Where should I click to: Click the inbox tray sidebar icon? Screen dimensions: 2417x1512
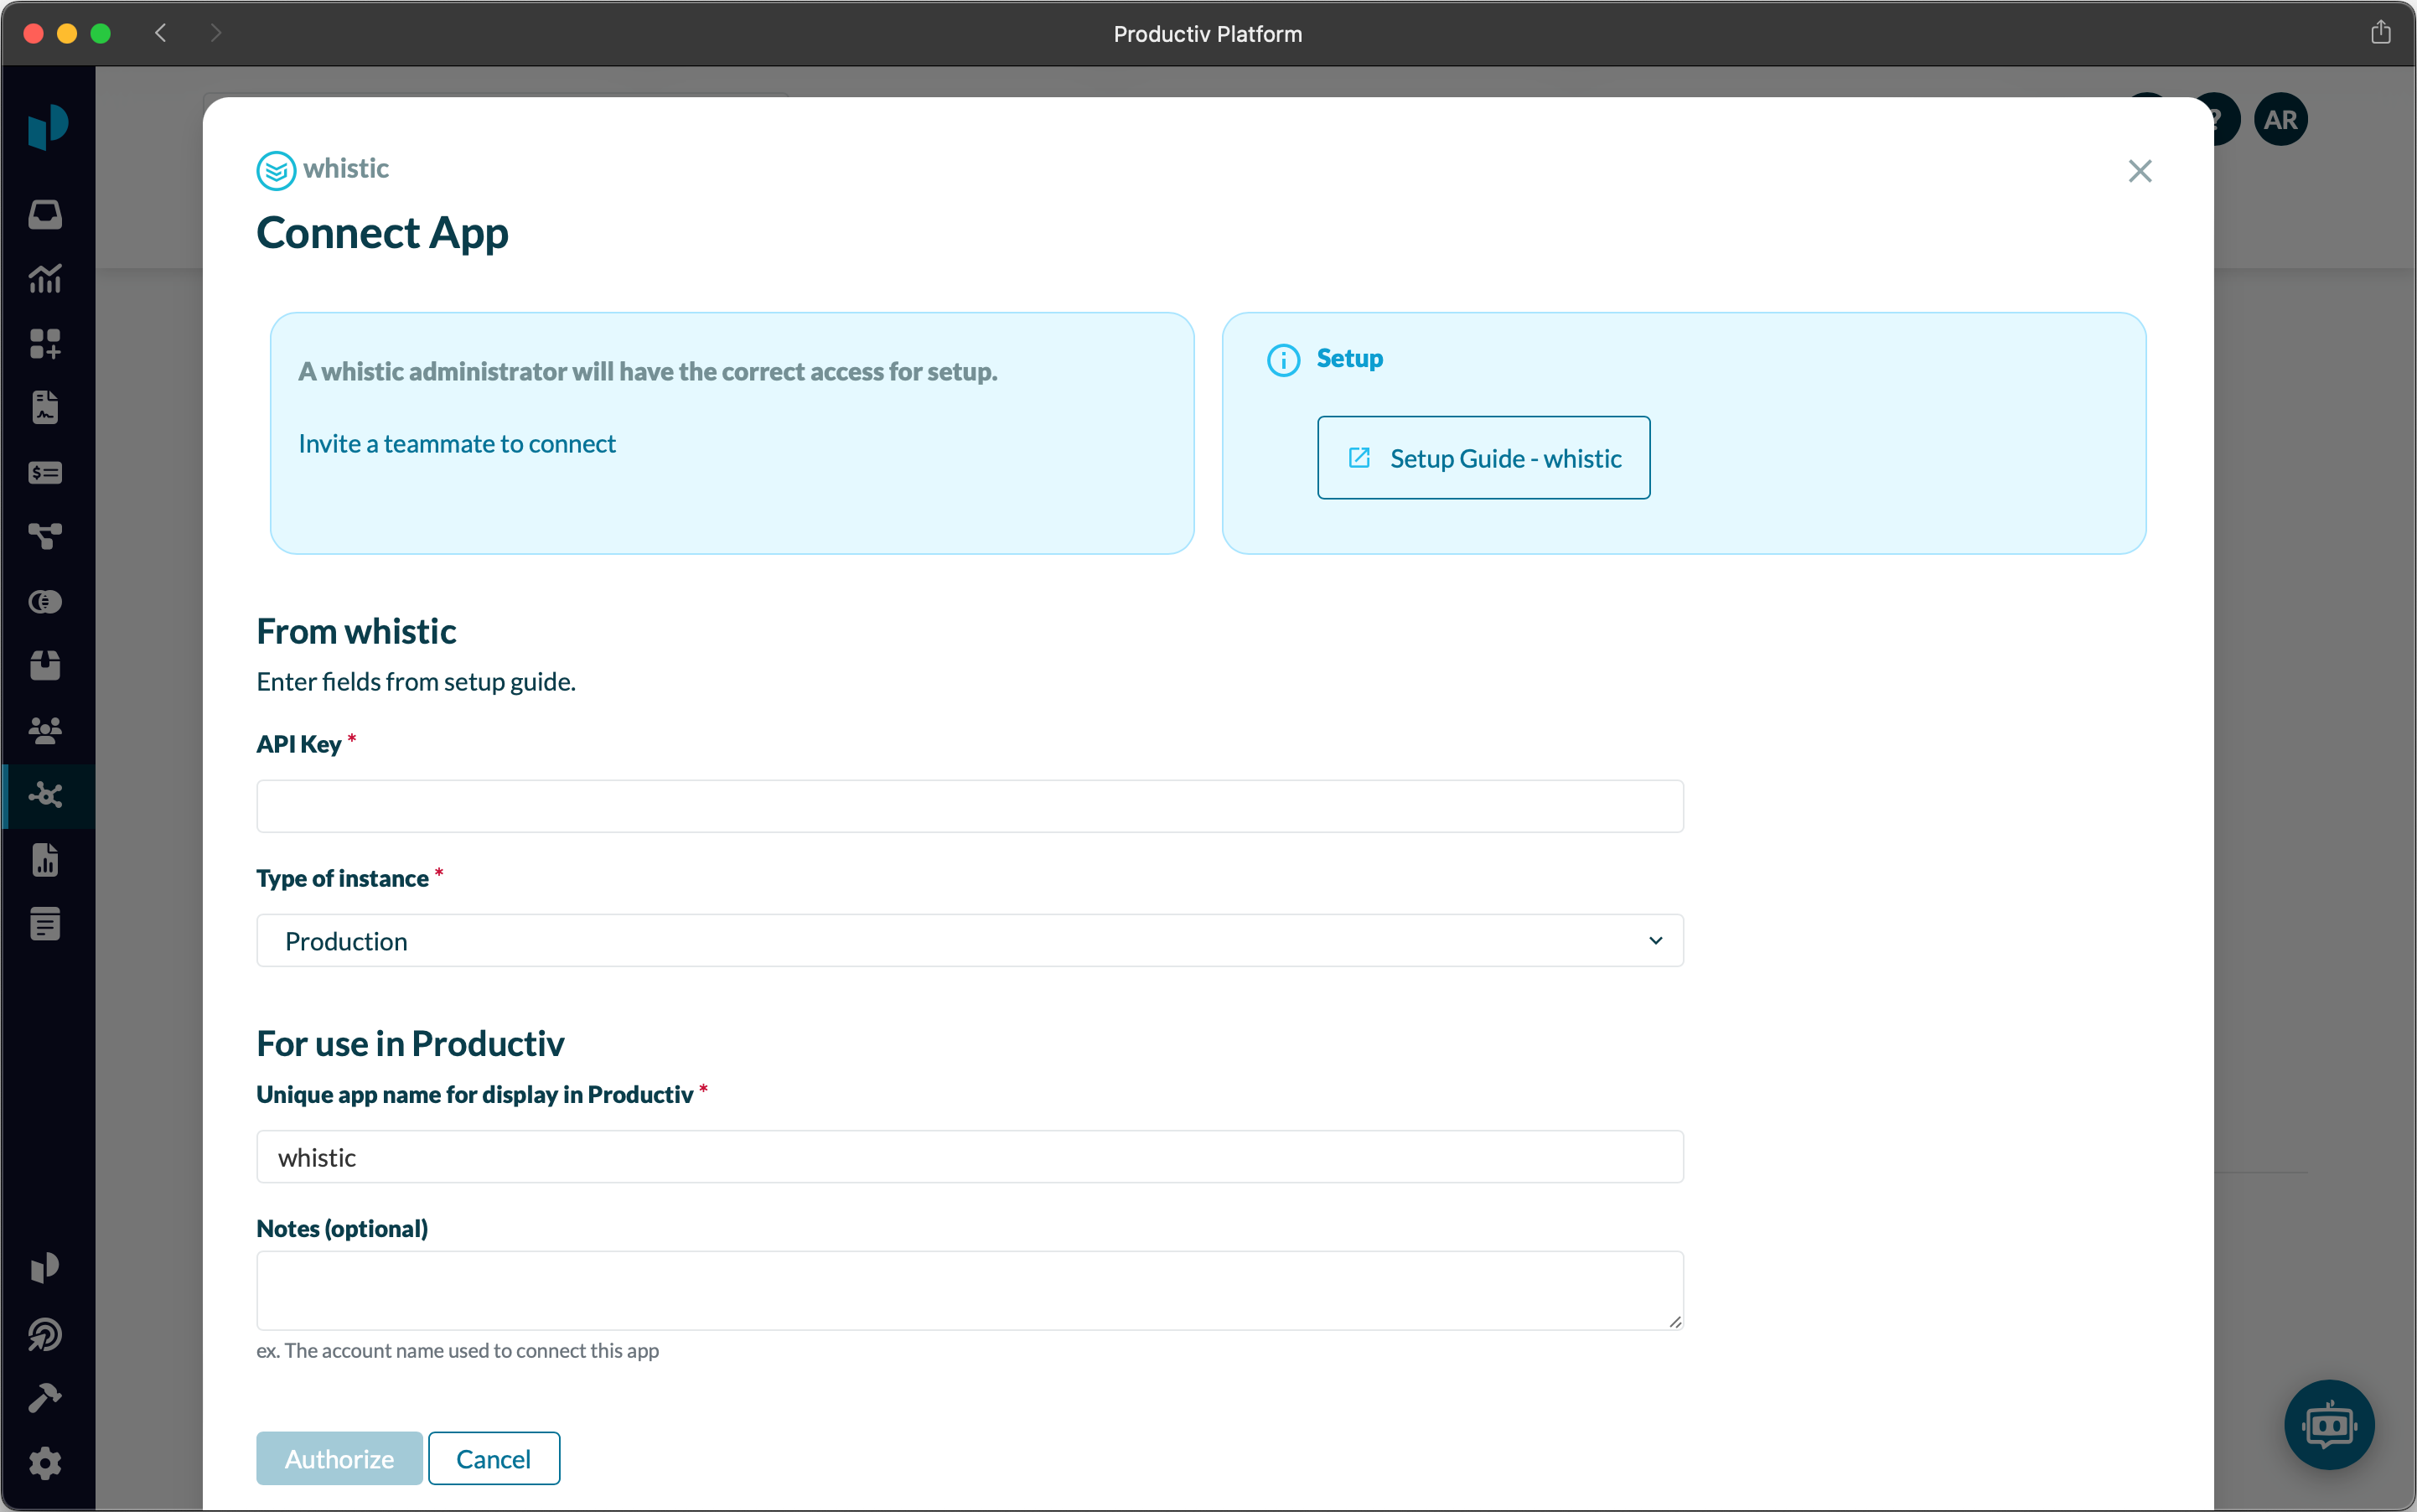coord(45,214)
